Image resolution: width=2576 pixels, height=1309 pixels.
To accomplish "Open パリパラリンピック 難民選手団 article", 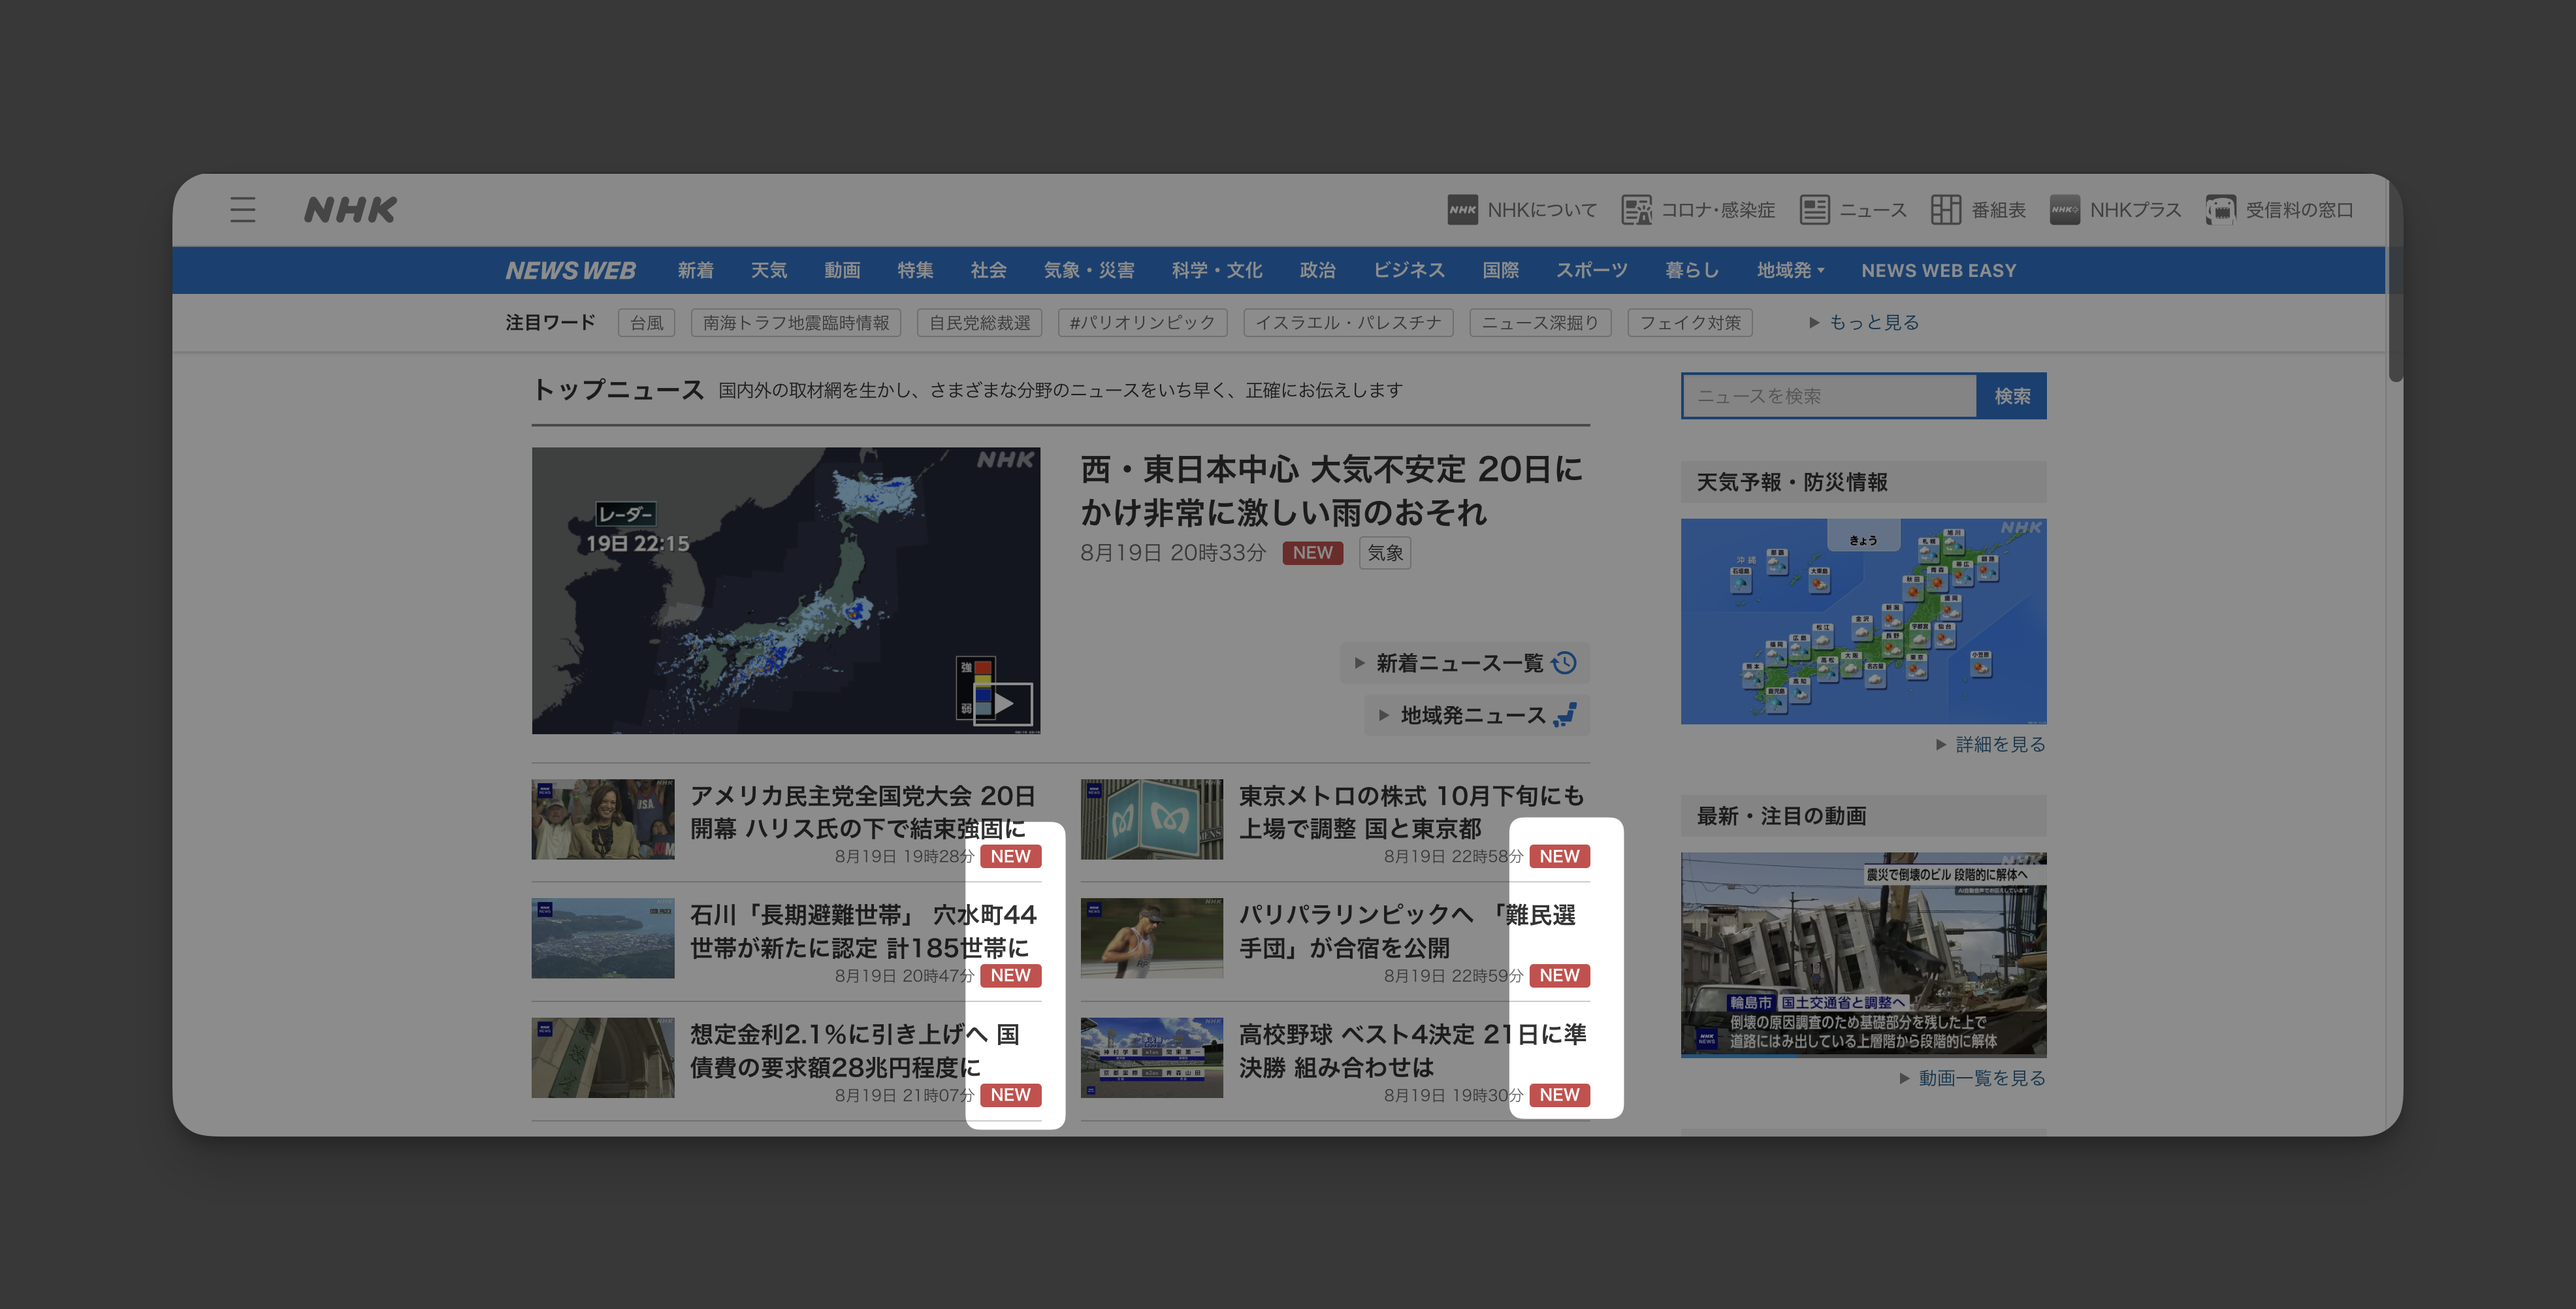I will [x=1408, y=931].
